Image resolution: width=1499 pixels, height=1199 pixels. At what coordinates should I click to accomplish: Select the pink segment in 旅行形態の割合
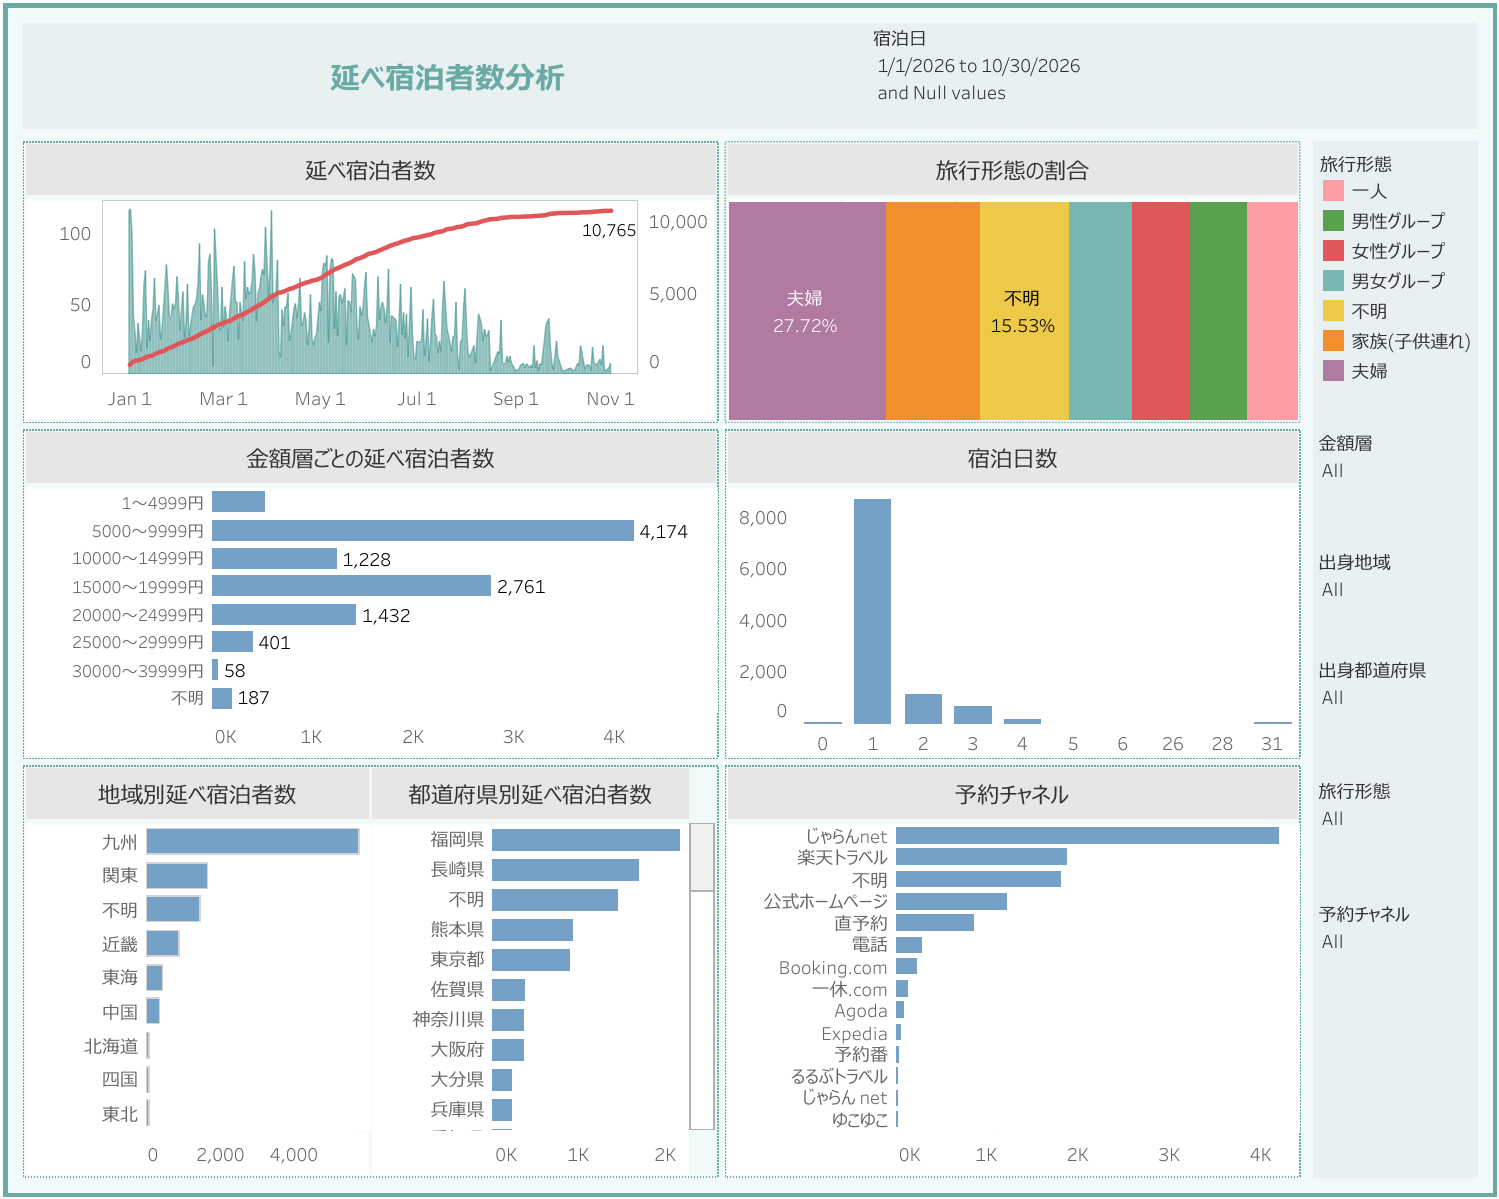coord(1272,311)
